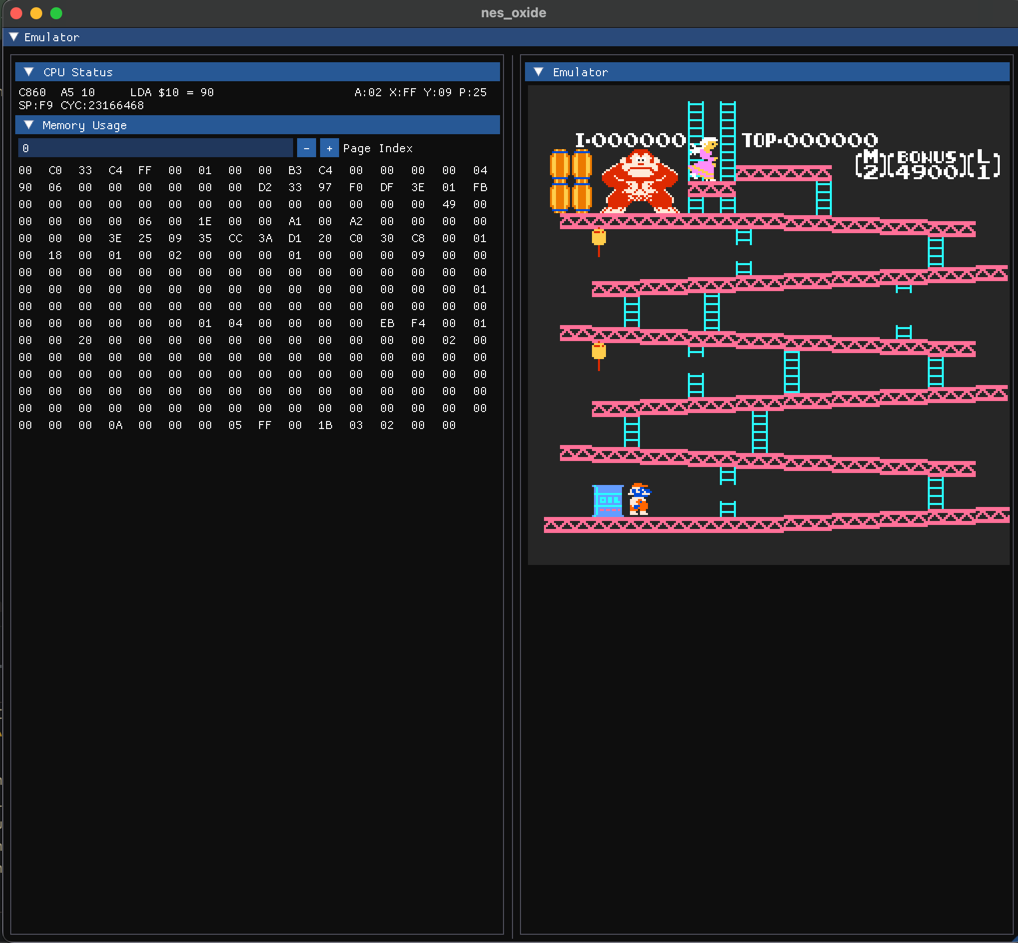
Task: Collapse the right Emulator panel triangle
Action: point(538,72)
